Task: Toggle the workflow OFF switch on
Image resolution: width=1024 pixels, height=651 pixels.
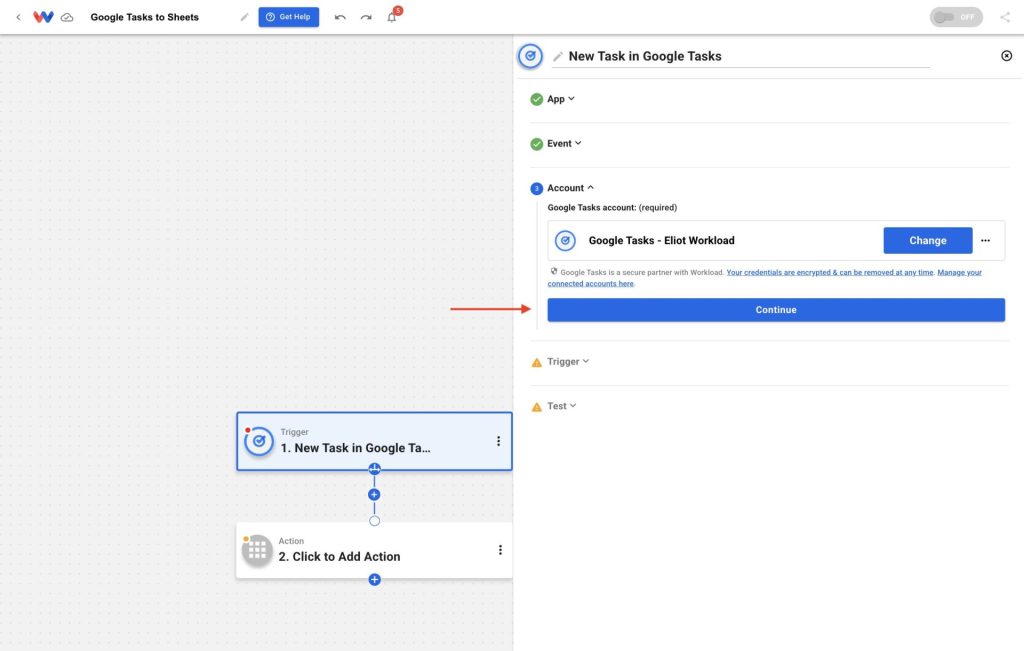Action: pos(956,17)
